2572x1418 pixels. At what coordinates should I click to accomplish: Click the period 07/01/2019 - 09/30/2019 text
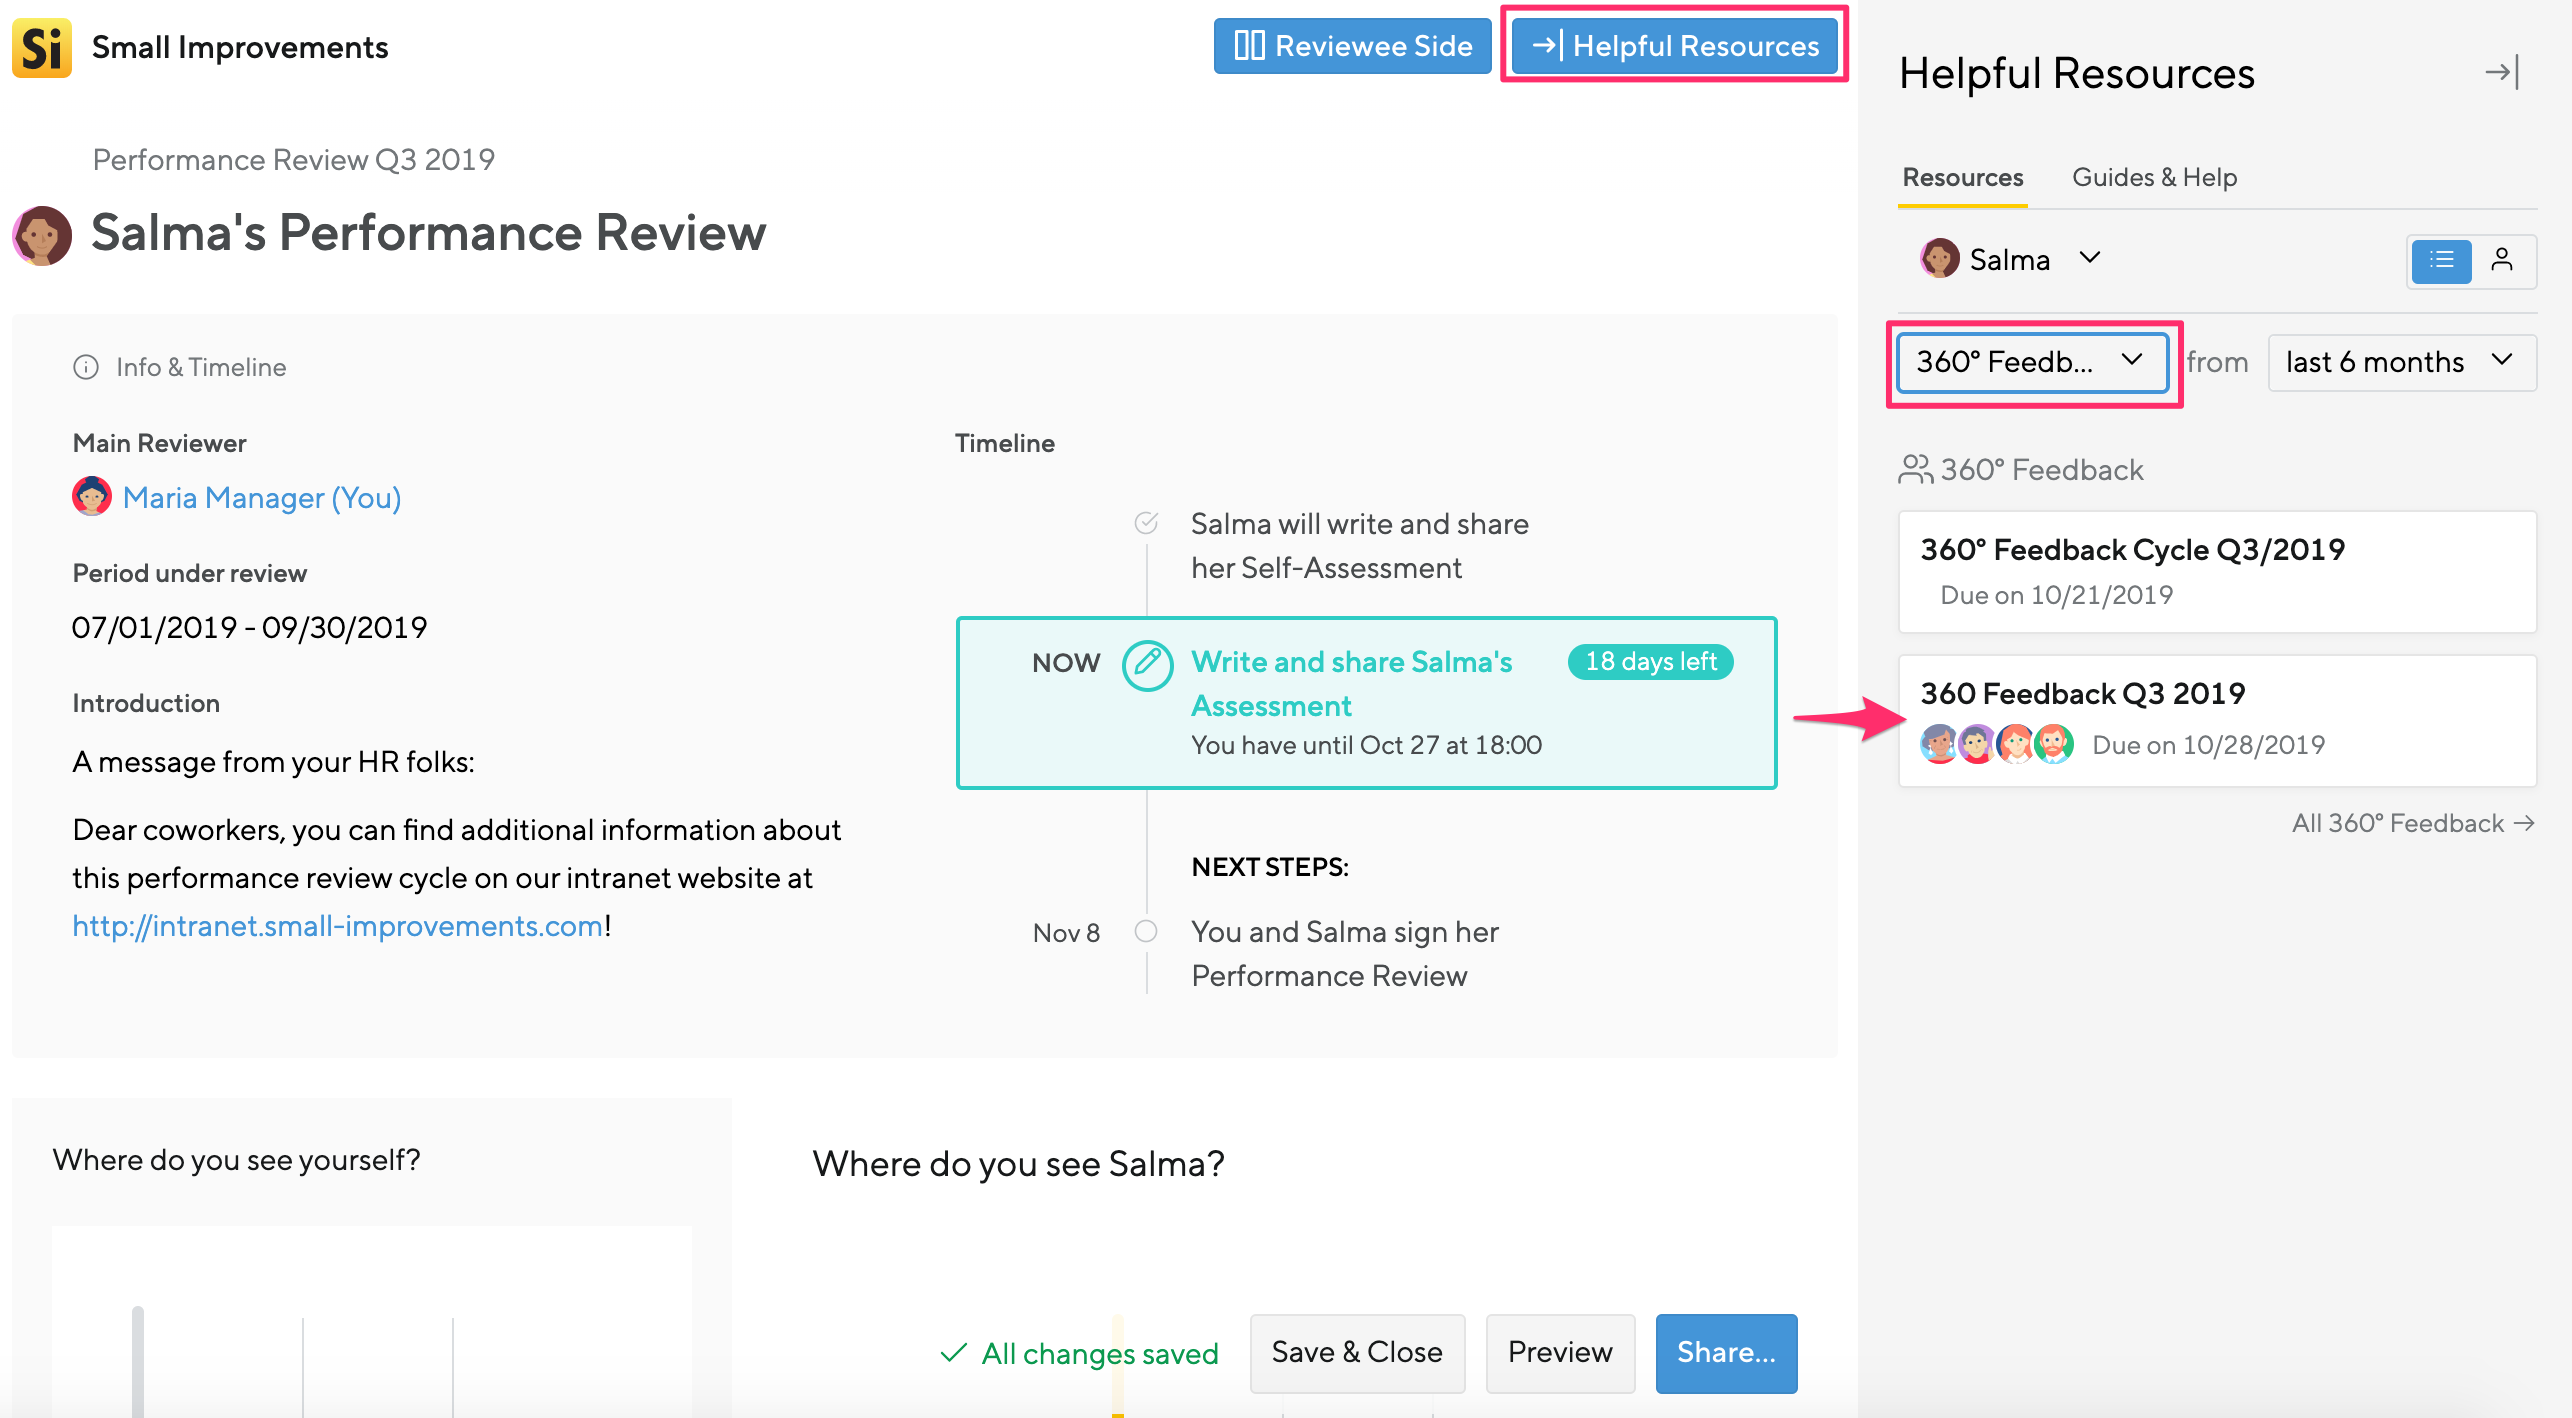(x=249, y=627)
